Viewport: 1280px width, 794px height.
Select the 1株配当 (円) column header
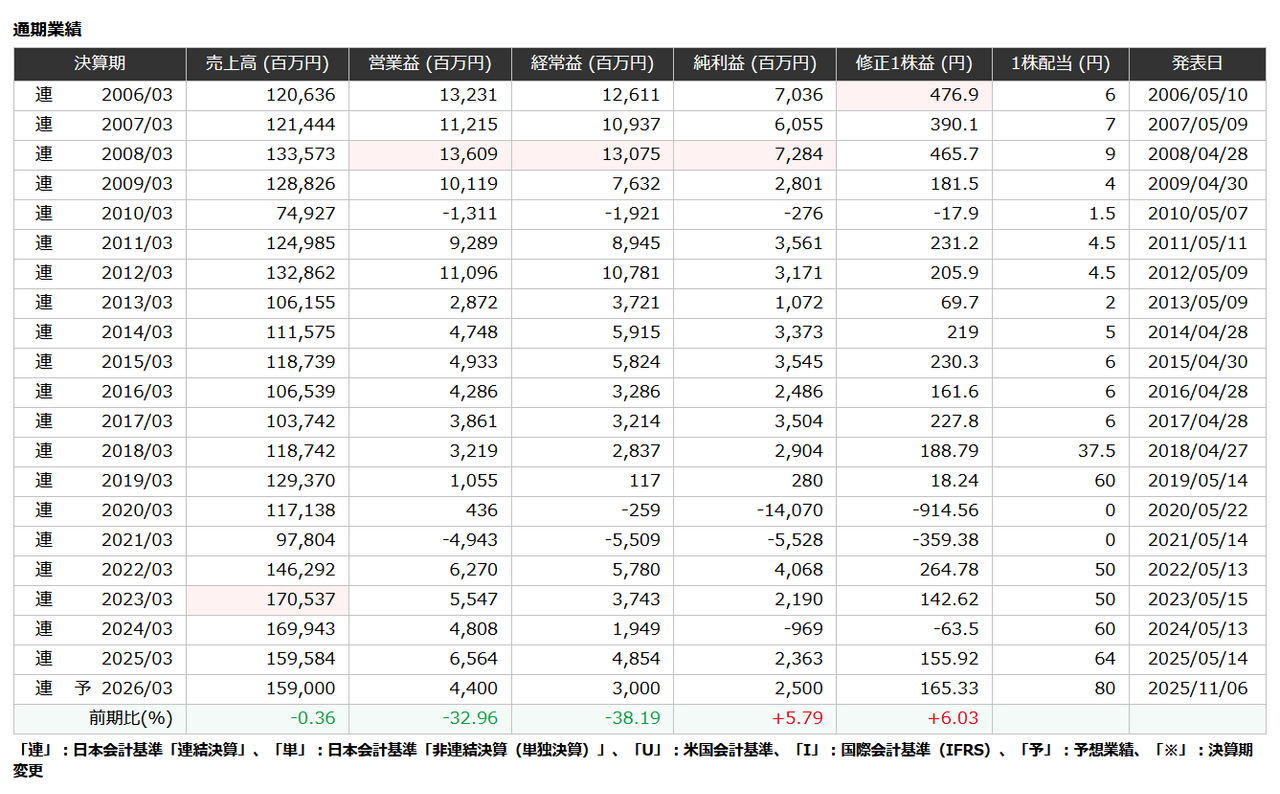1060,64
